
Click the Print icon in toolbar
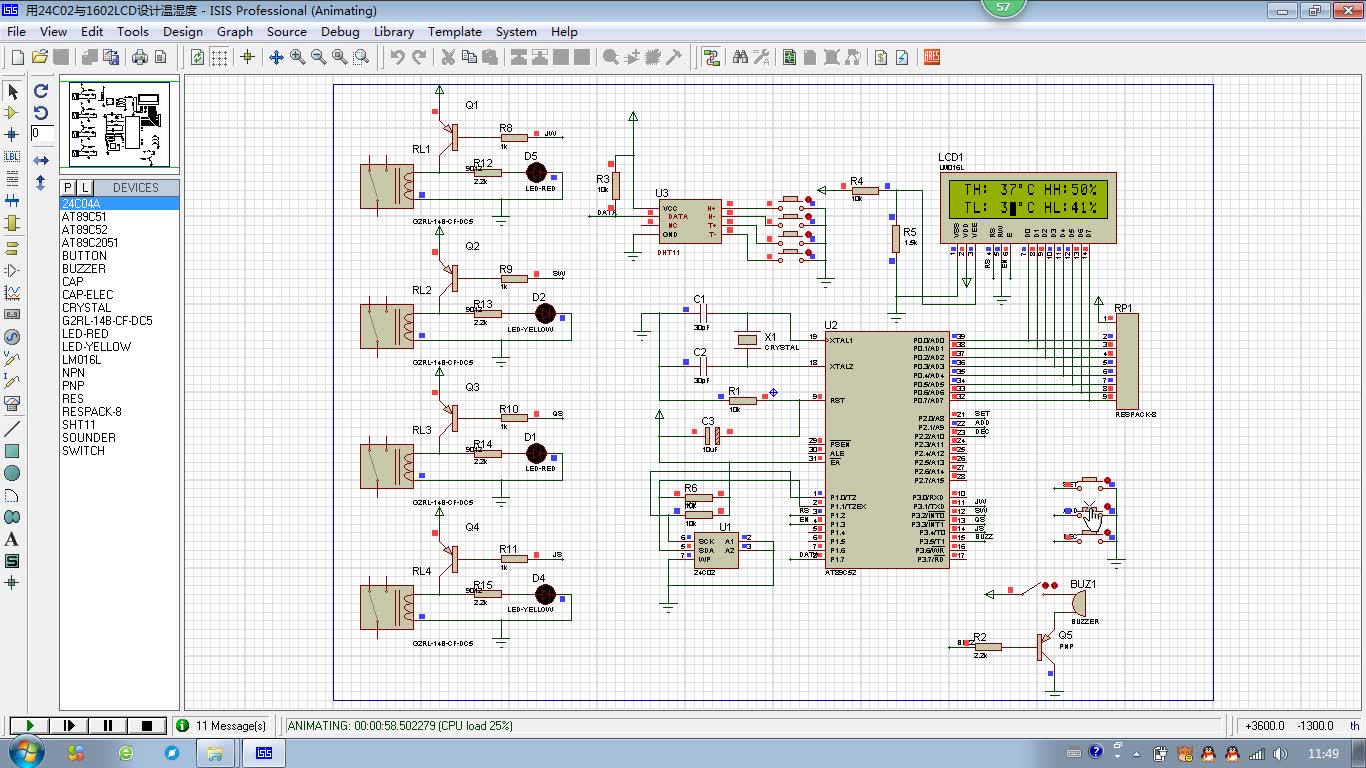coord(141,58)
